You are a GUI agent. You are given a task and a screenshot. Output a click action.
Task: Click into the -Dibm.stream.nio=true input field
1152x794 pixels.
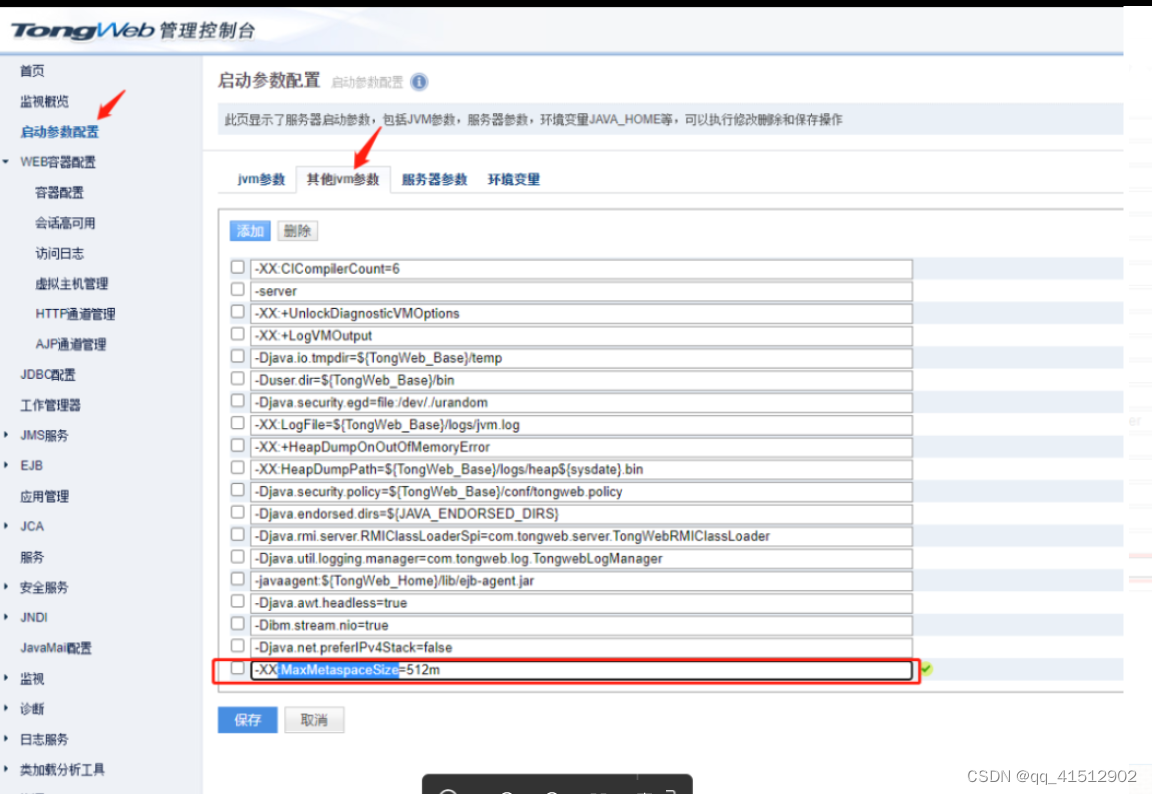coord(581,625)
